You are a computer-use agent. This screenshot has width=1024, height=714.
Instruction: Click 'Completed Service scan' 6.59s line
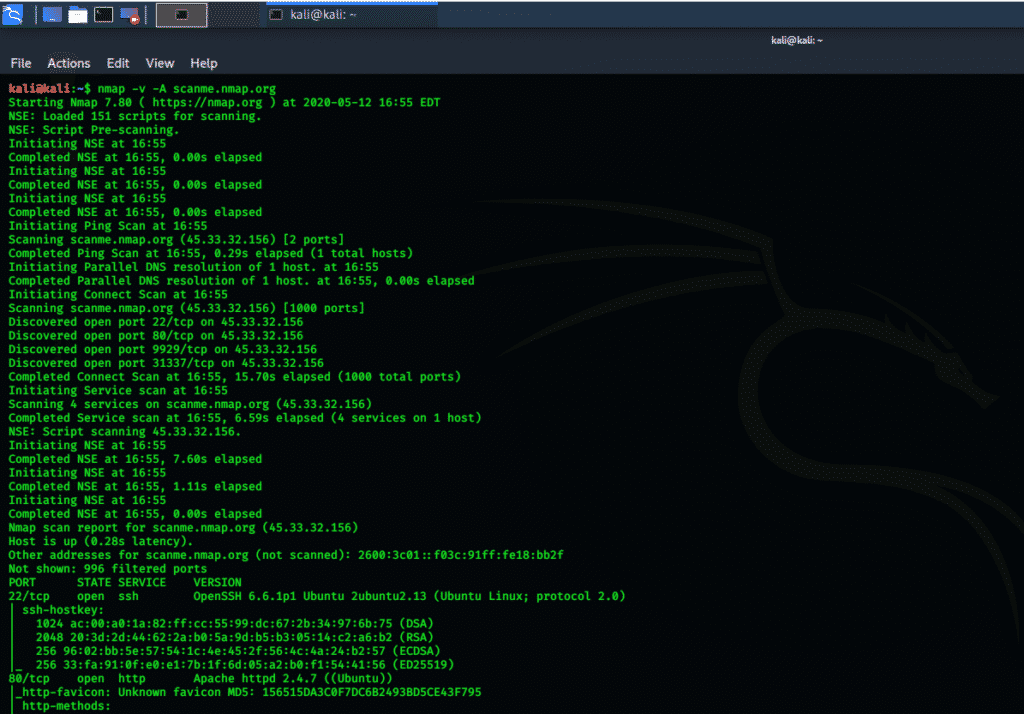[245, 418]
